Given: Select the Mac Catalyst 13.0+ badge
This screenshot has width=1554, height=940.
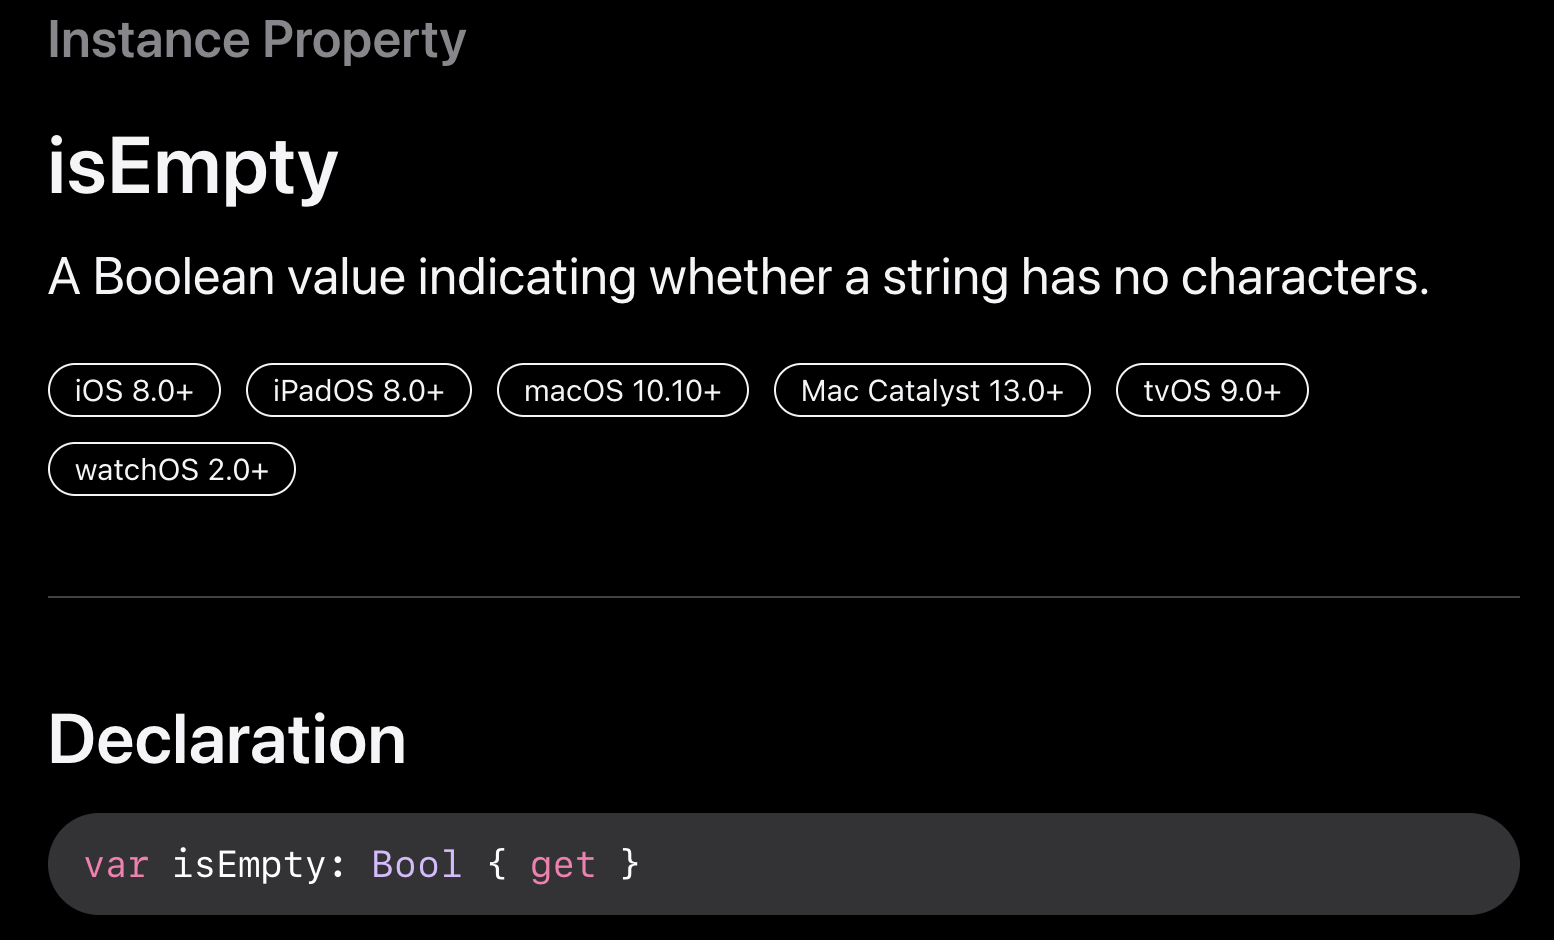Looking at the screenshot, I should (932, 390).
